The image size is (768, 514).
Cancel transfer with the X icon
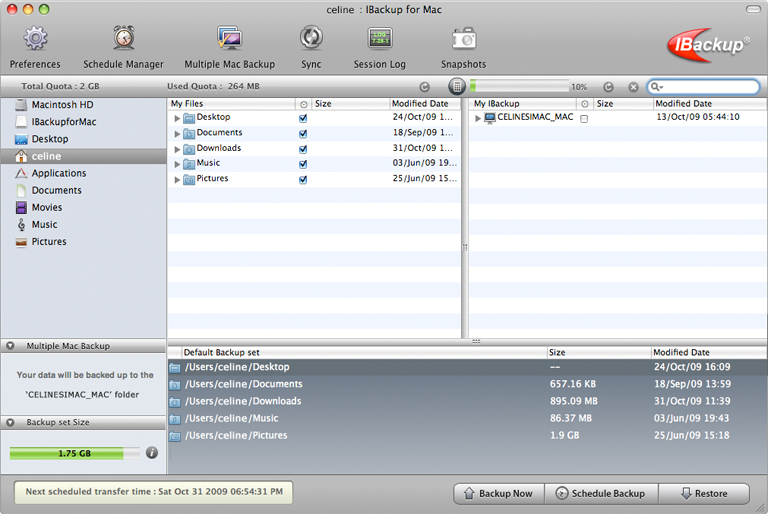coord(633,87)
